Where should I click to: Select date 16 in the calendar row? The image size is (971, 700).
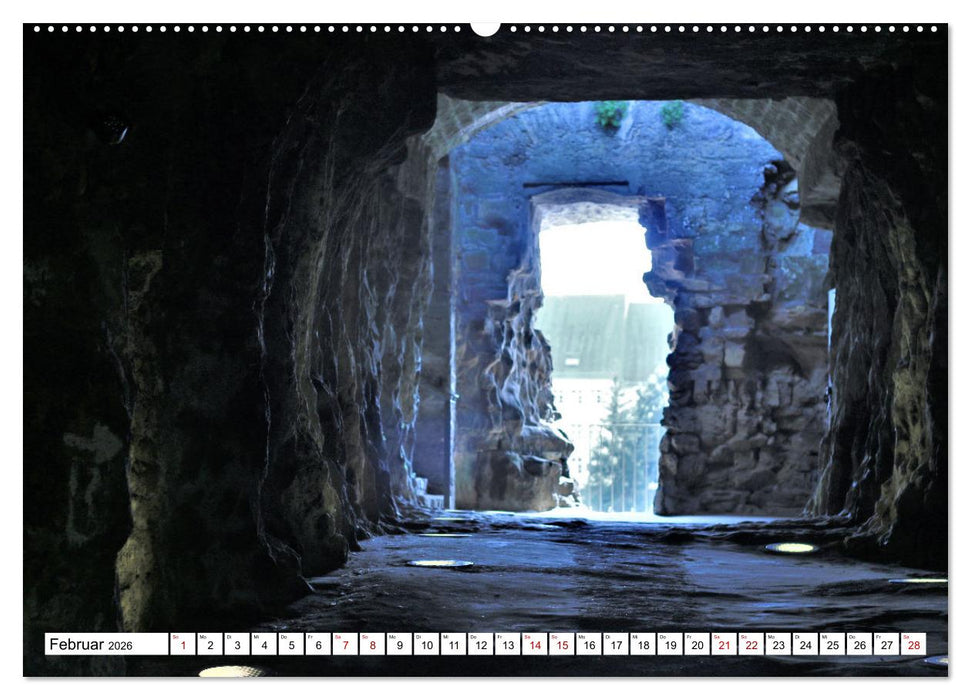pyautogui.click(x=588, y=644)
